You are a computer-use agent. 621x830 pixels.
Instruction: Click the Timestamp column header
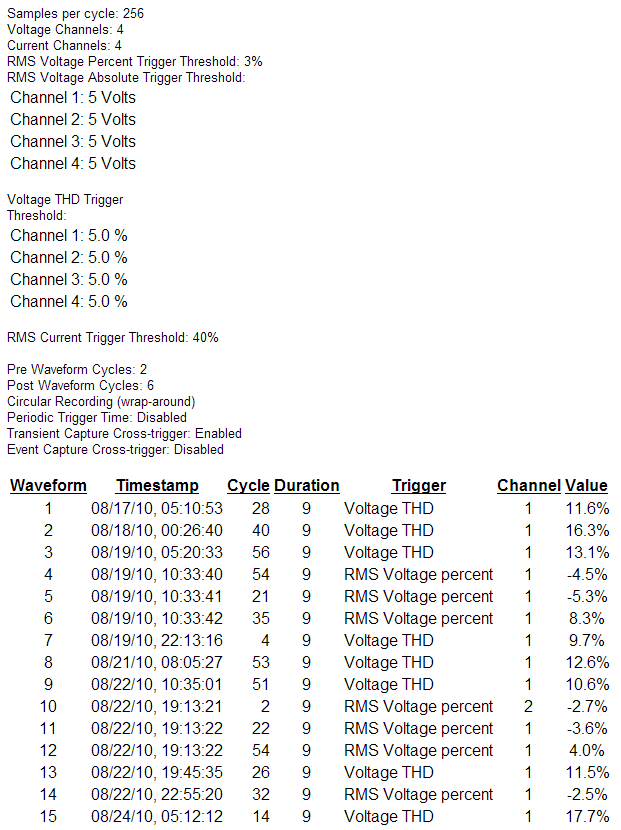click(x=157, y=486)
